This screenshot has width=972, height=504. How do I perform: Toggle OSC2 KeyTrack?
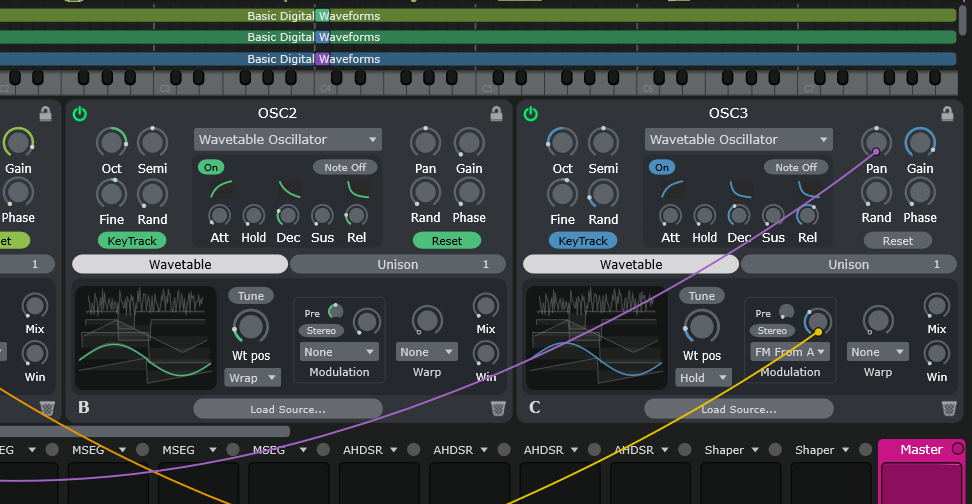pos(132,241)
